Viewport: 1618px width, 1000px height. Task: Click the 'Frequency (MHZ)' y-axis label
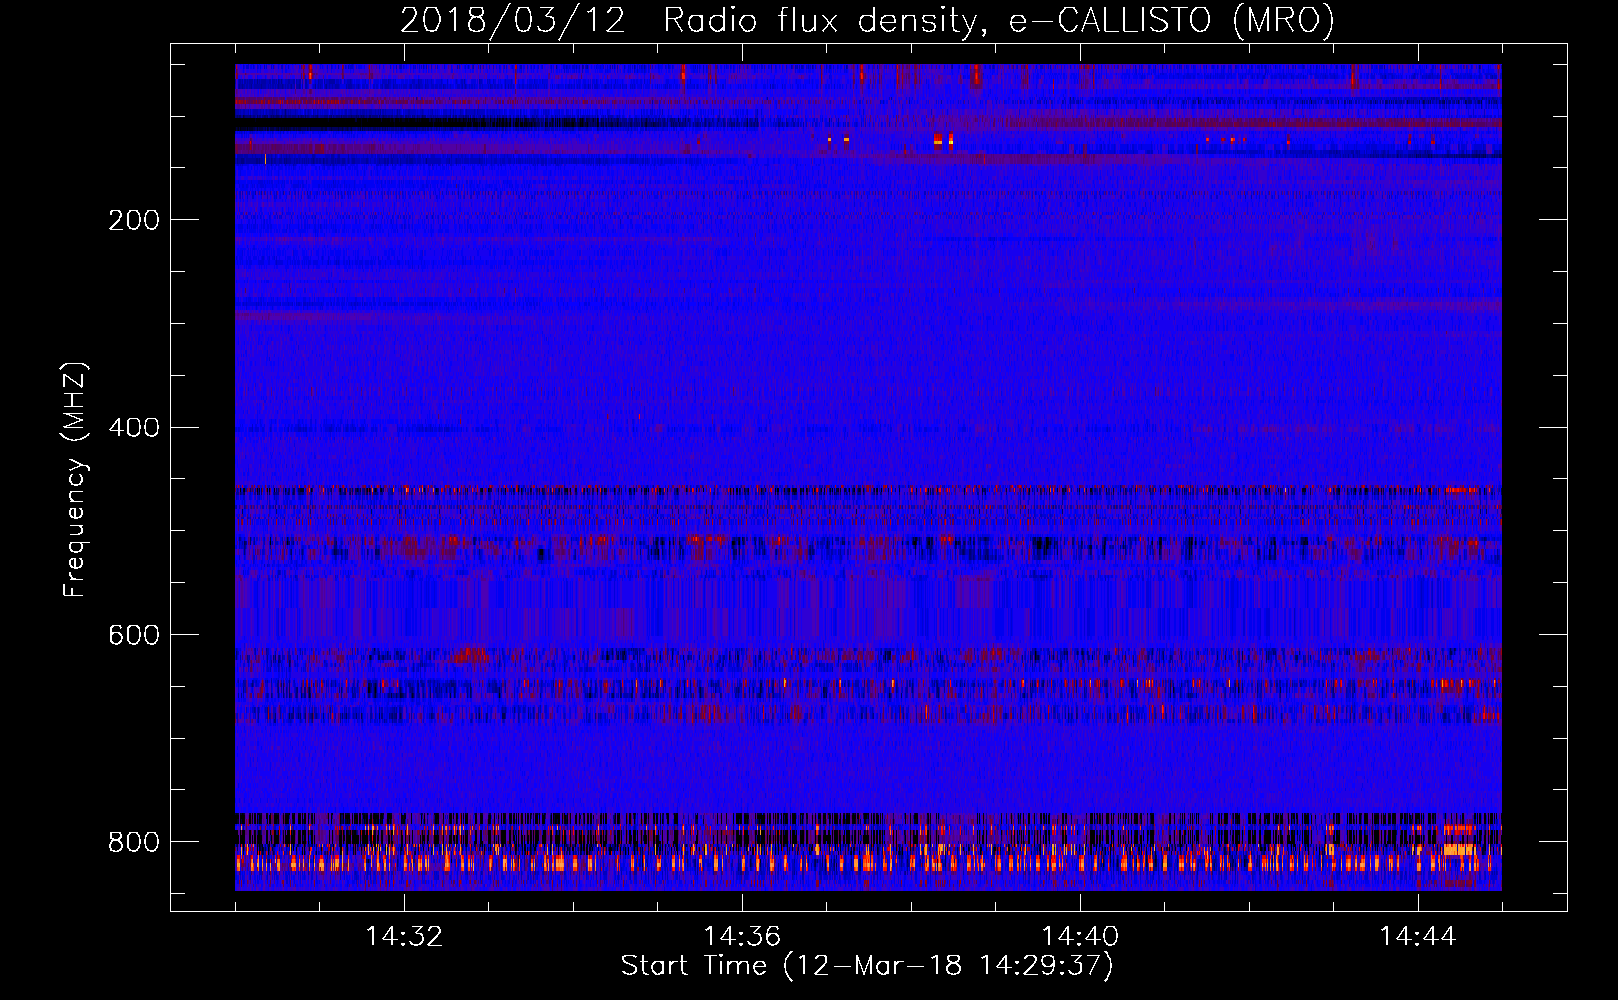click(x=75, y=479)
